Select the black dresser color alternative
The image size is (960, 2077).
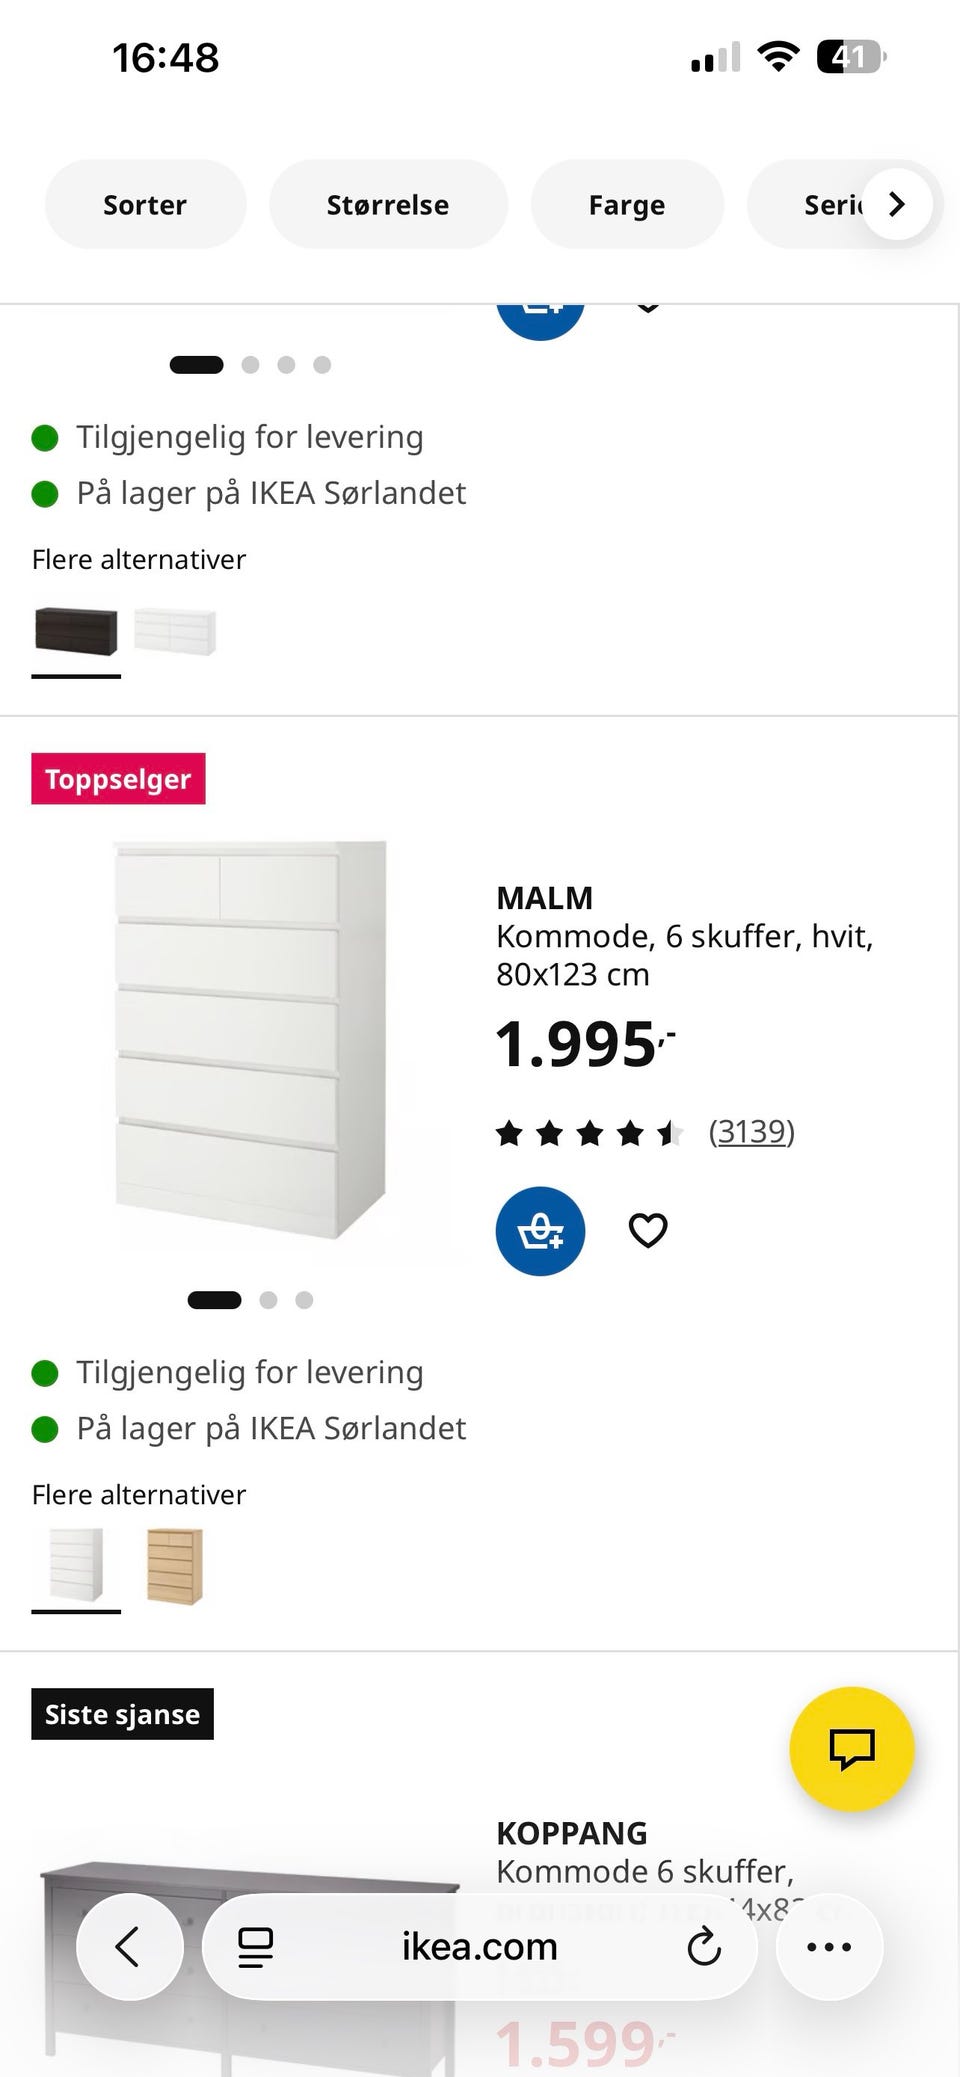click(x=75, y=628)
